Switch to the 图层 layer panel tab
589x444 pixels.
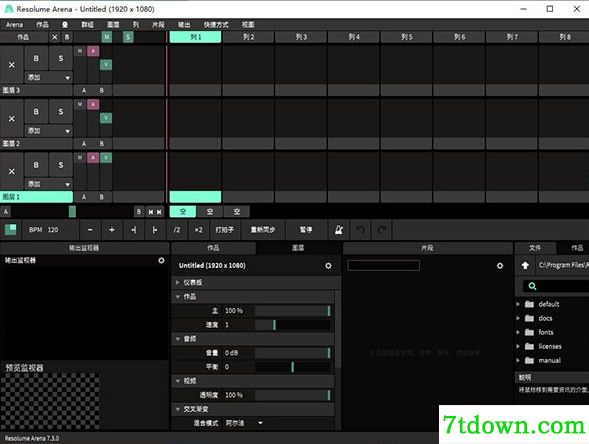click(x=298, y=248)
